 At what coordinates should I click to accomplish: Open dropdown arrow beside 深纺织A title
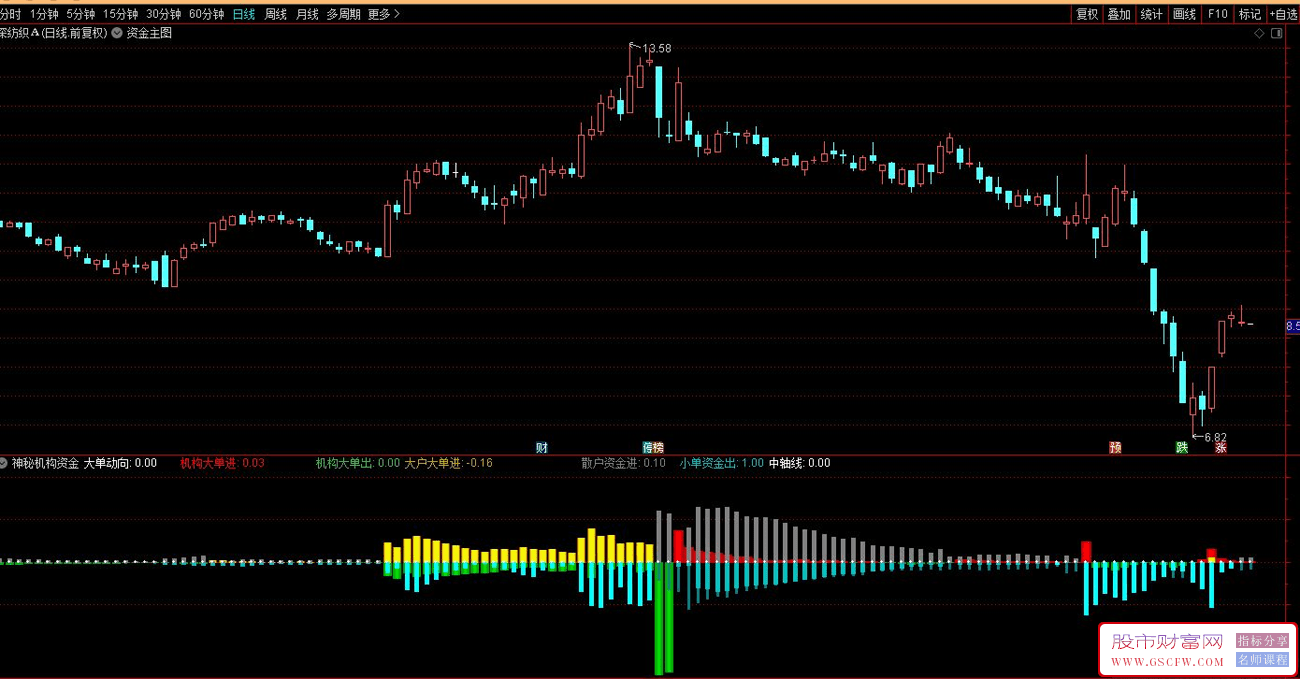coord(118,33)
